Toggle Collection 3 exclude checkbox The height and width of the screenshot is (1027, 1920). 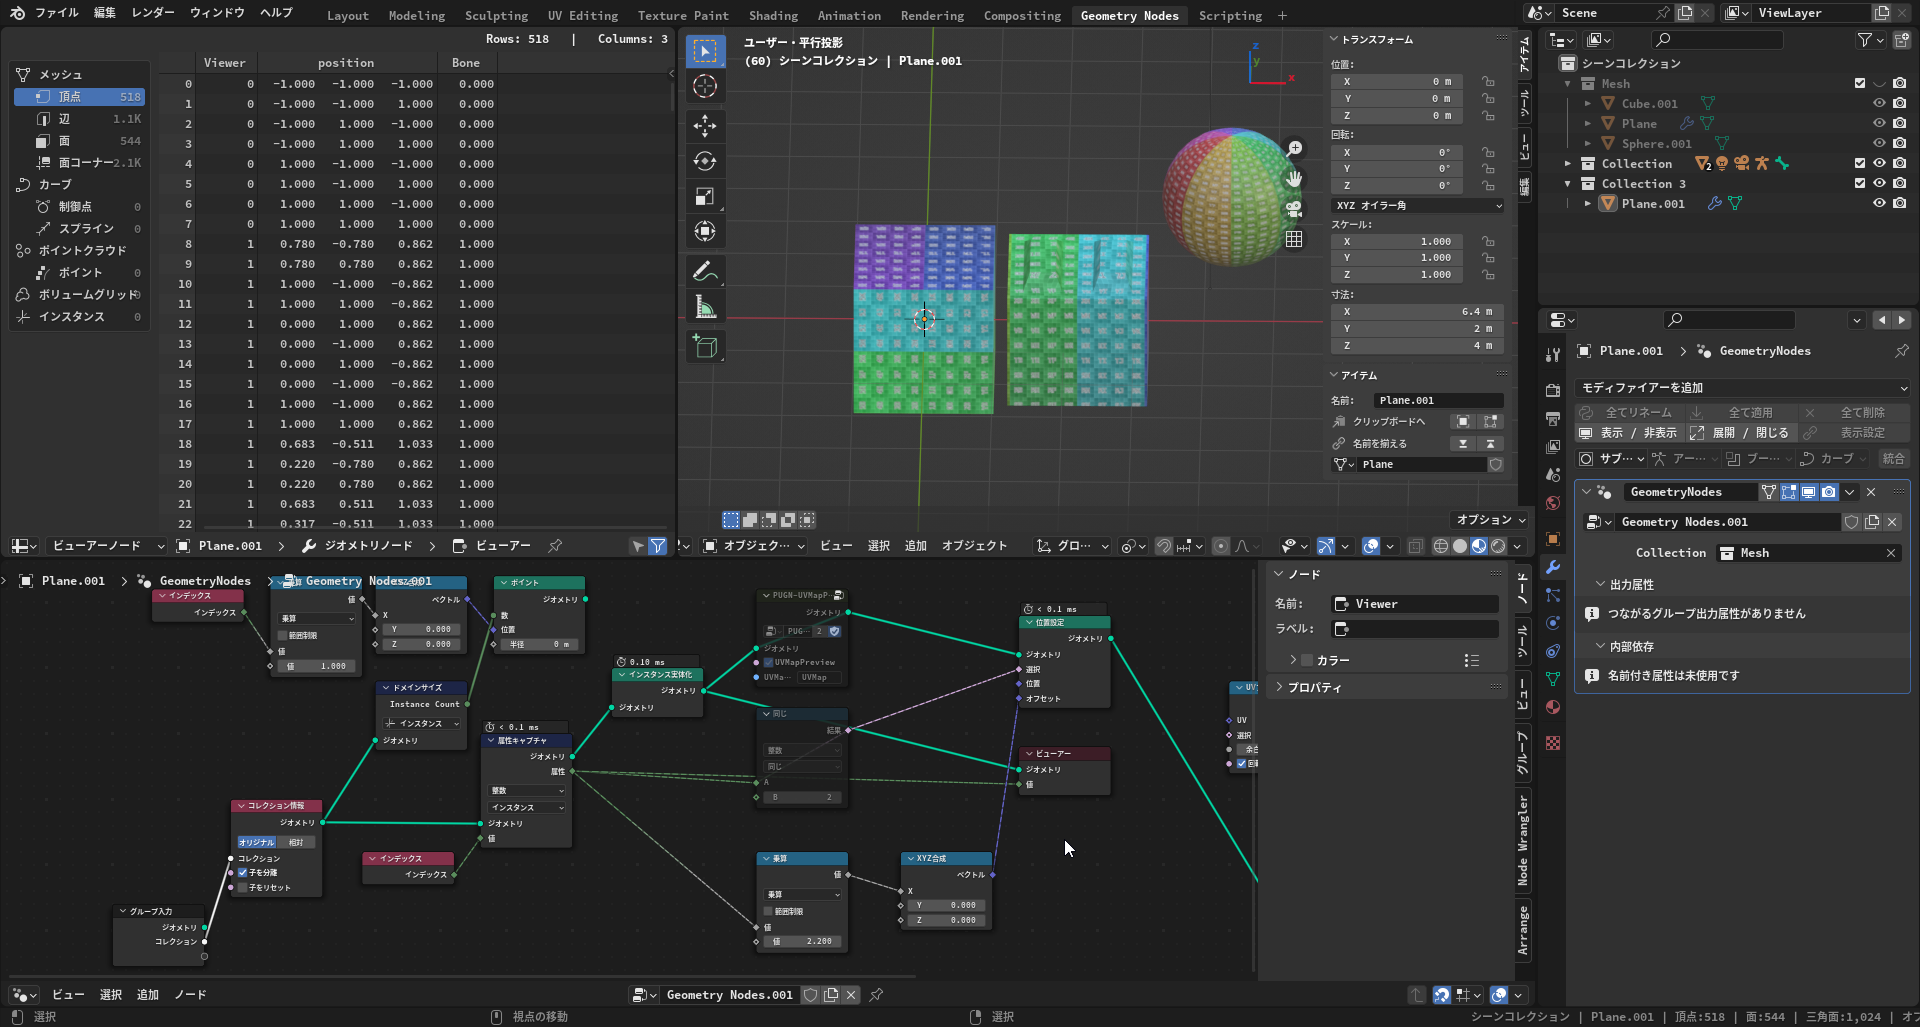click(x=1860, y=184)
